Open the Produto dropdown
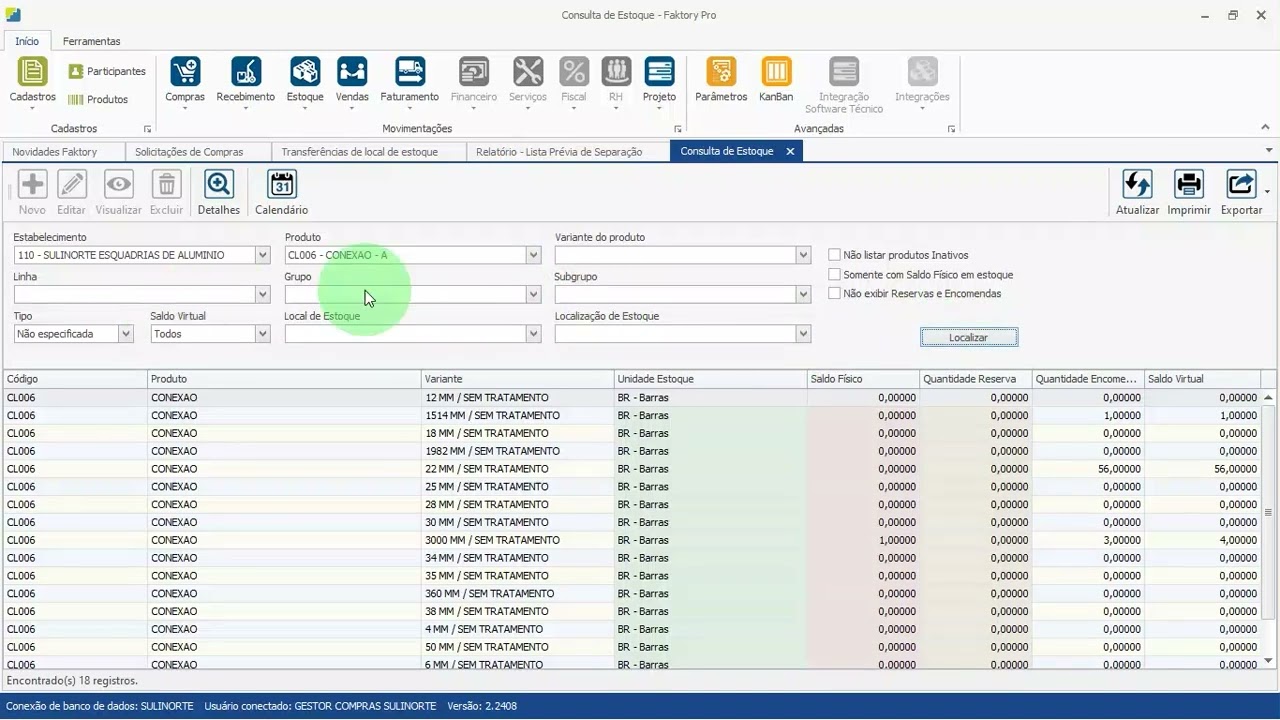 (533, 255)
